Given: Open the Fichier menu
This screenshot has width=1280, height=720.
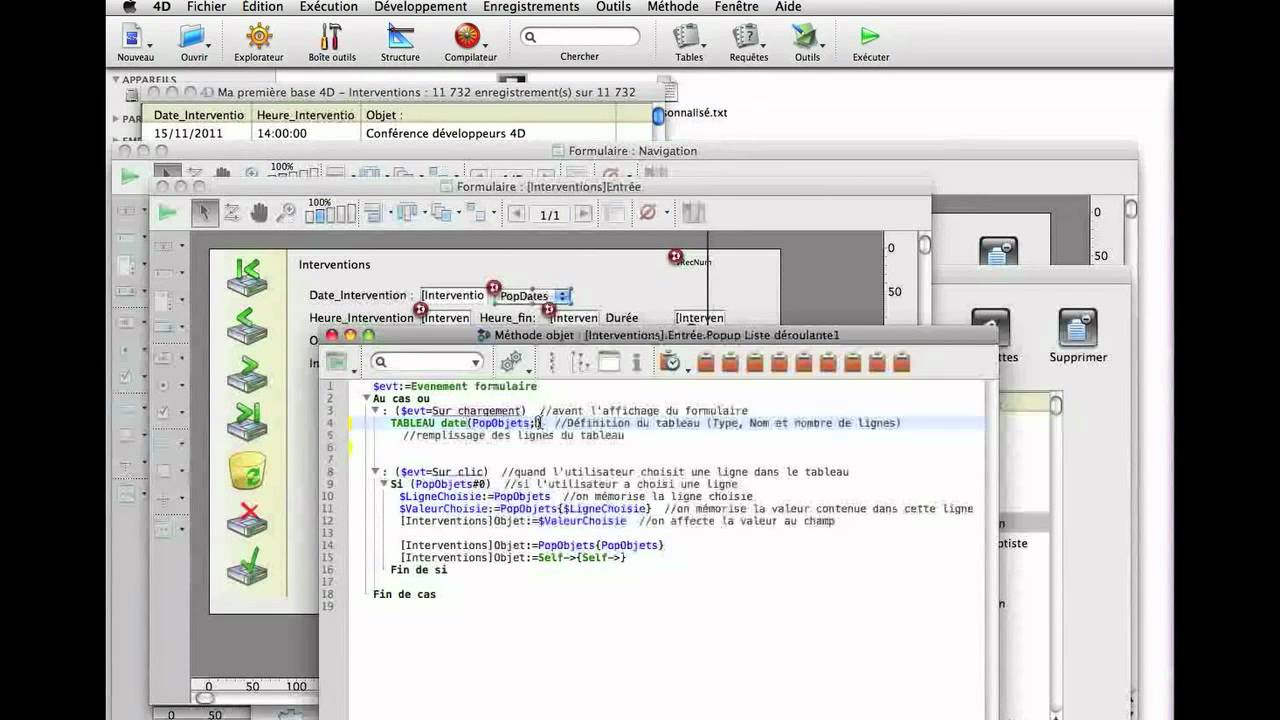Looking at the screenshot, I should point(206,7).
